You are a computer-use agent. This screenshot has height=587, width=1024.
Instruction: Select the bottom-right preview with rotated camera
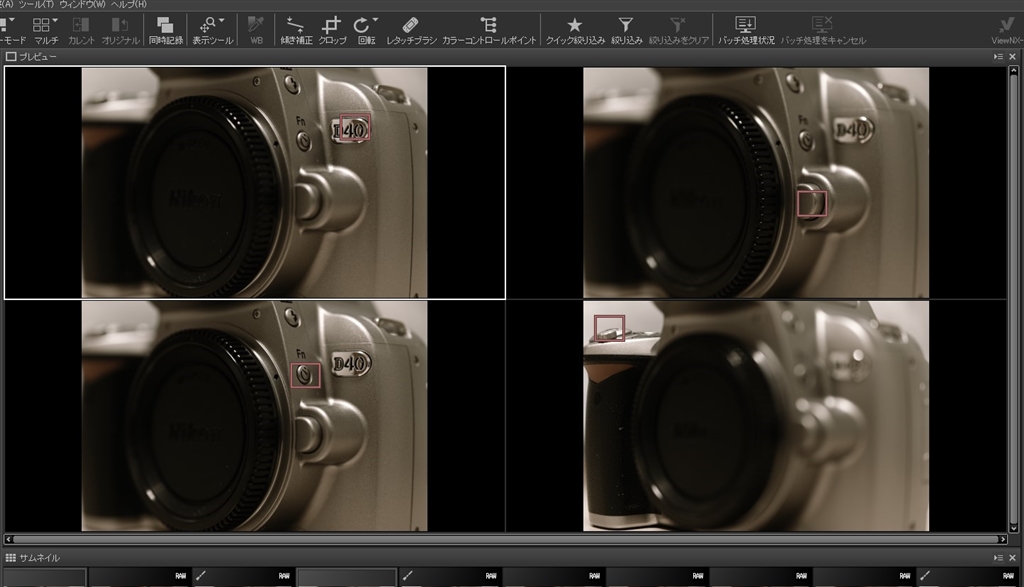pos(756,416)
